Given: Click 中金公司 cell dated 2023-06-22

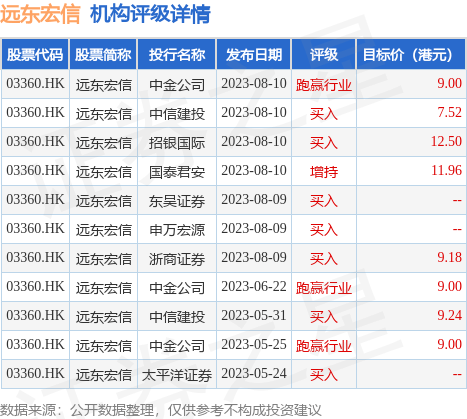Looking at the screenshot, I should click(x=177, y=287).
